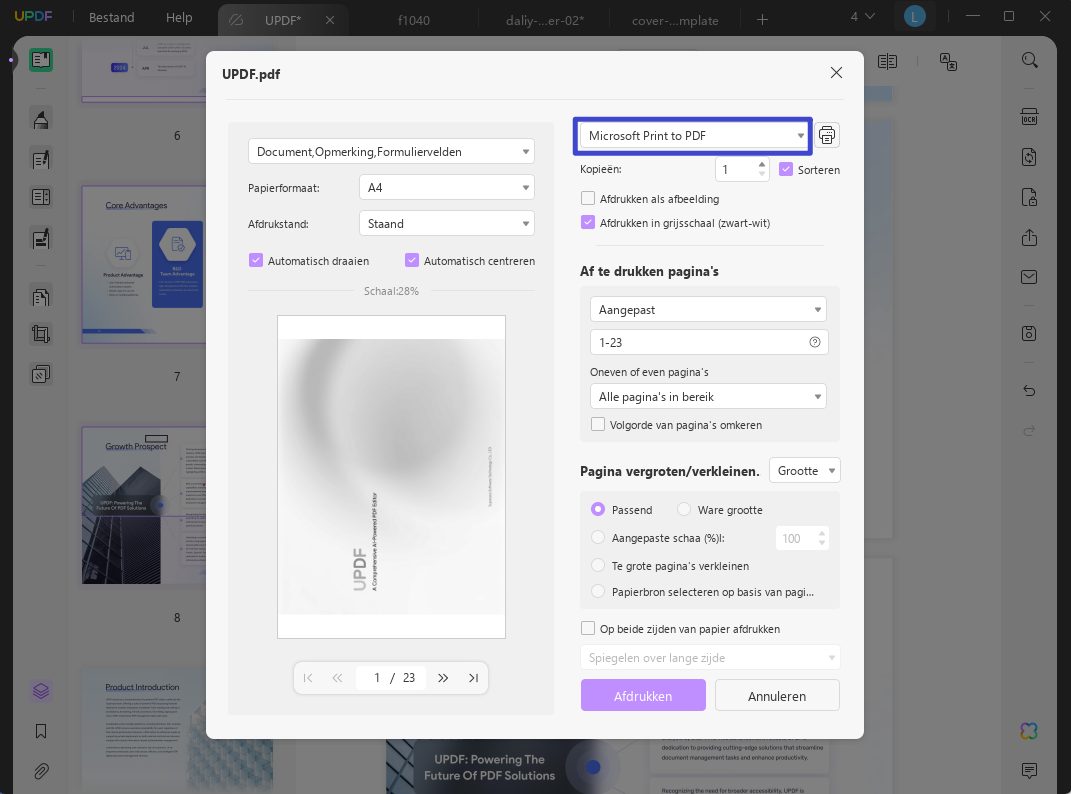1071x794 pixels.
Task: Select page 7 Core Advantages thumbnail
Action: (144, 264)
